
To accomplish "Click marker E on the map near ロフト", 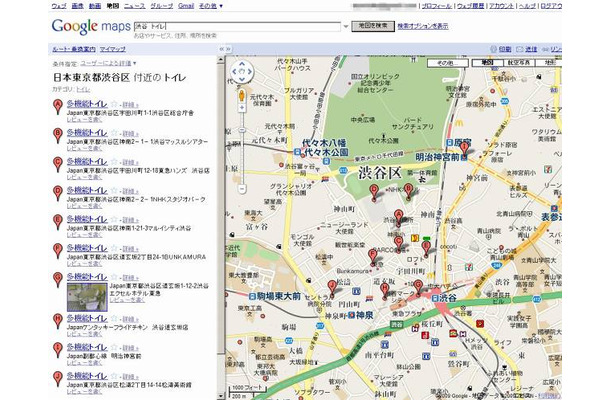I will (426, 249).
